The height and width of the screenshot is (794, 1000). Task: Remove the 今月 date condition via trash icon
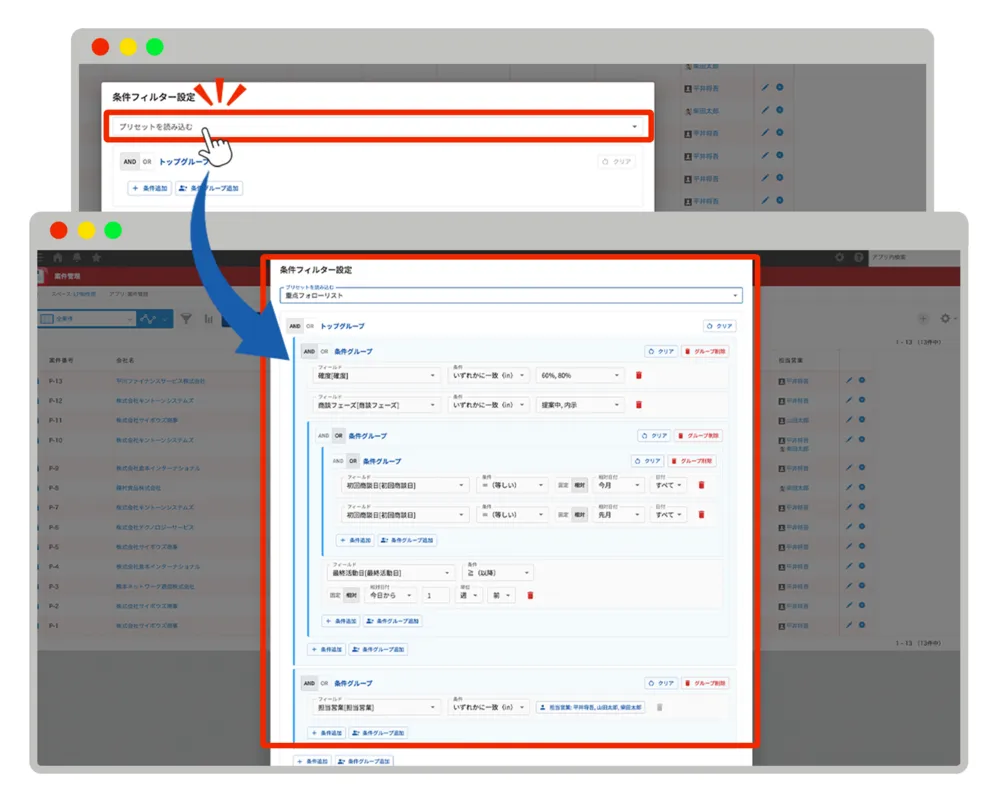pos(701,485)
